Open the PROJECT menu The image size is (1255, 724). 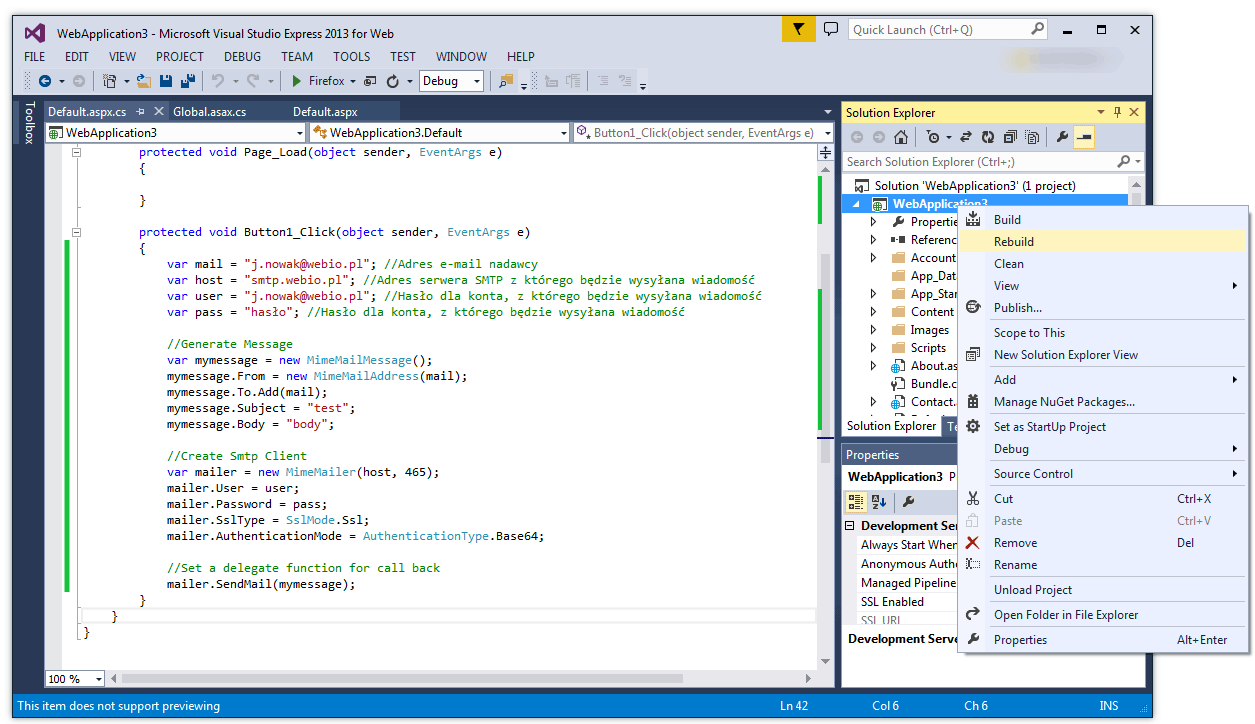(180, 57)
